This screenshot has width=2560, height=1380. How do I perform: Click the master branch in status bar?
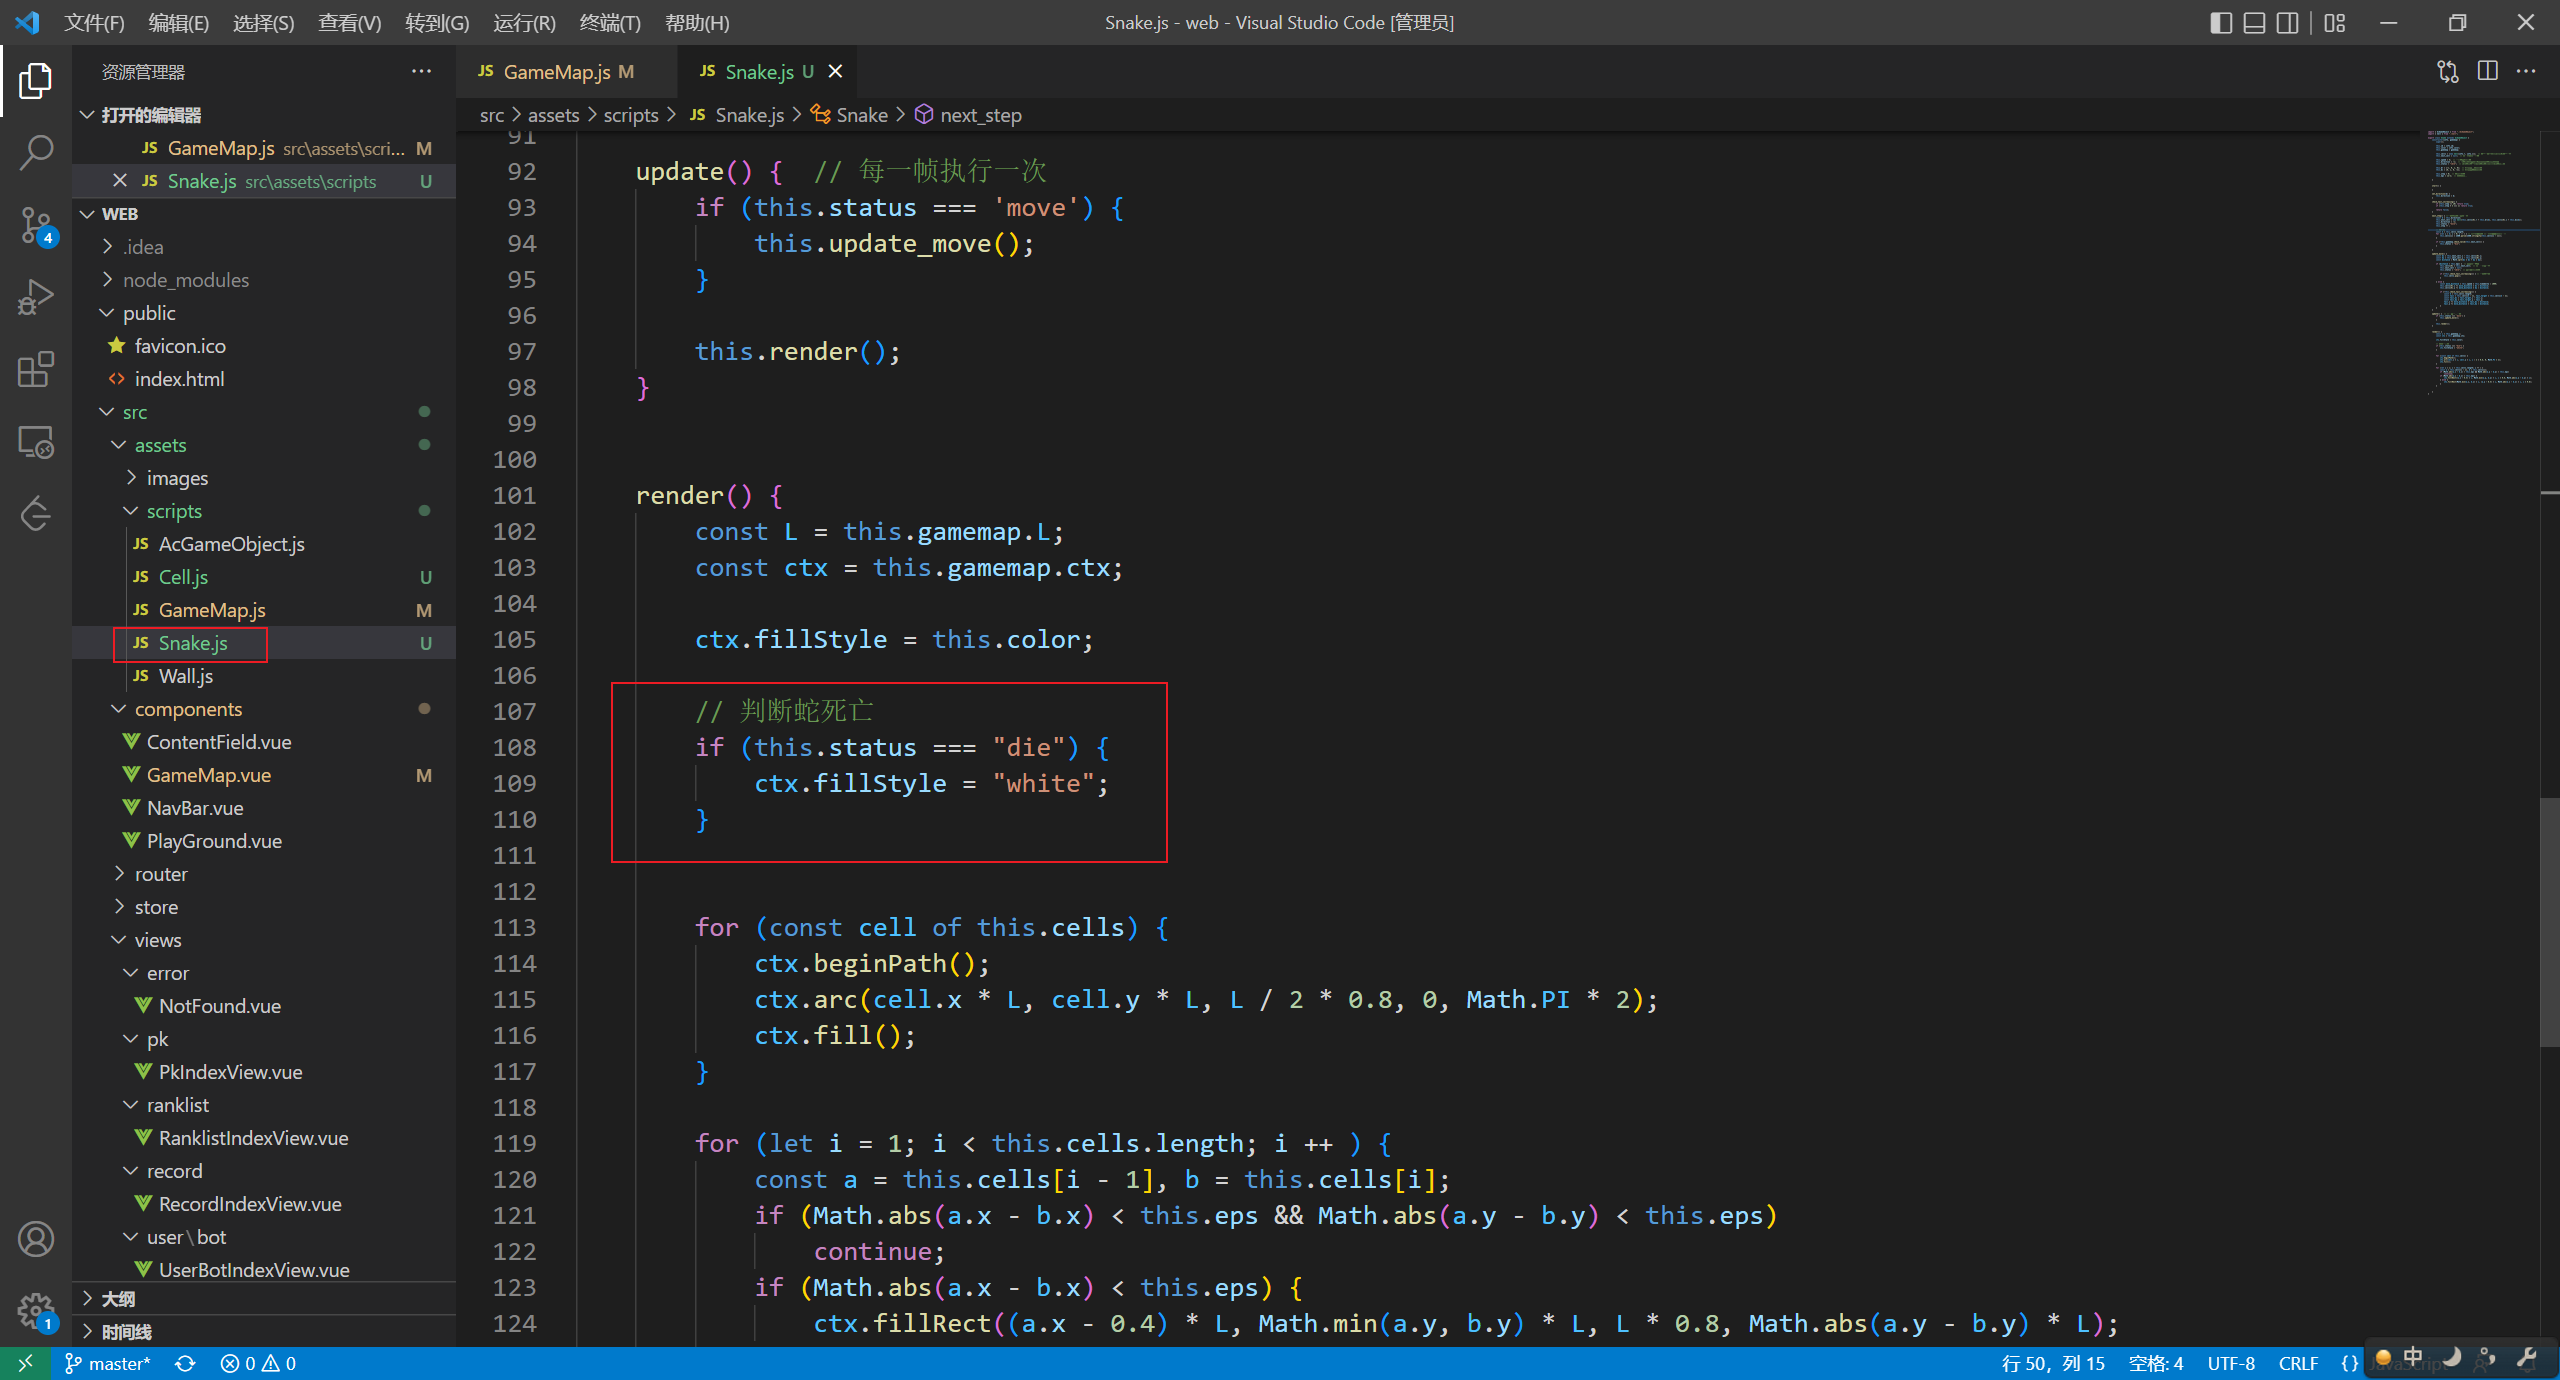click(108, 1363)
